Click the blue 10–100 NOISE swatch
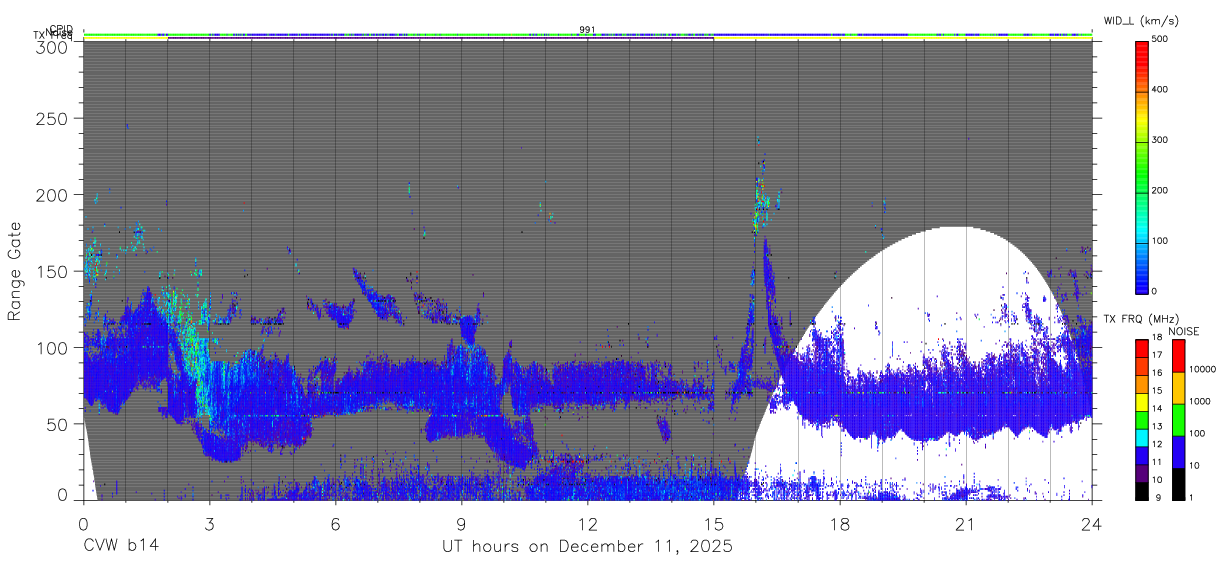 [x=1177, y=451]
